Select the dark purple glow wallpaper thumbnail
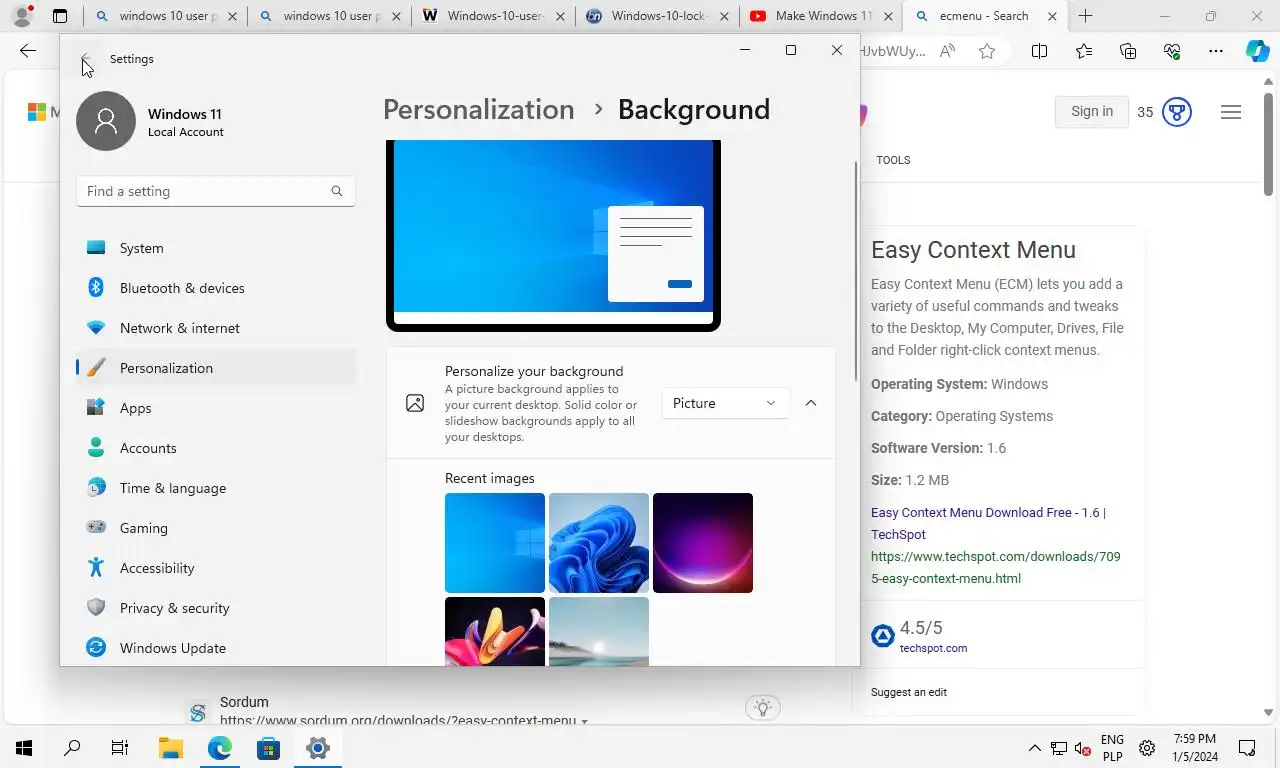 pyautogui.click(x=703, y=543)
